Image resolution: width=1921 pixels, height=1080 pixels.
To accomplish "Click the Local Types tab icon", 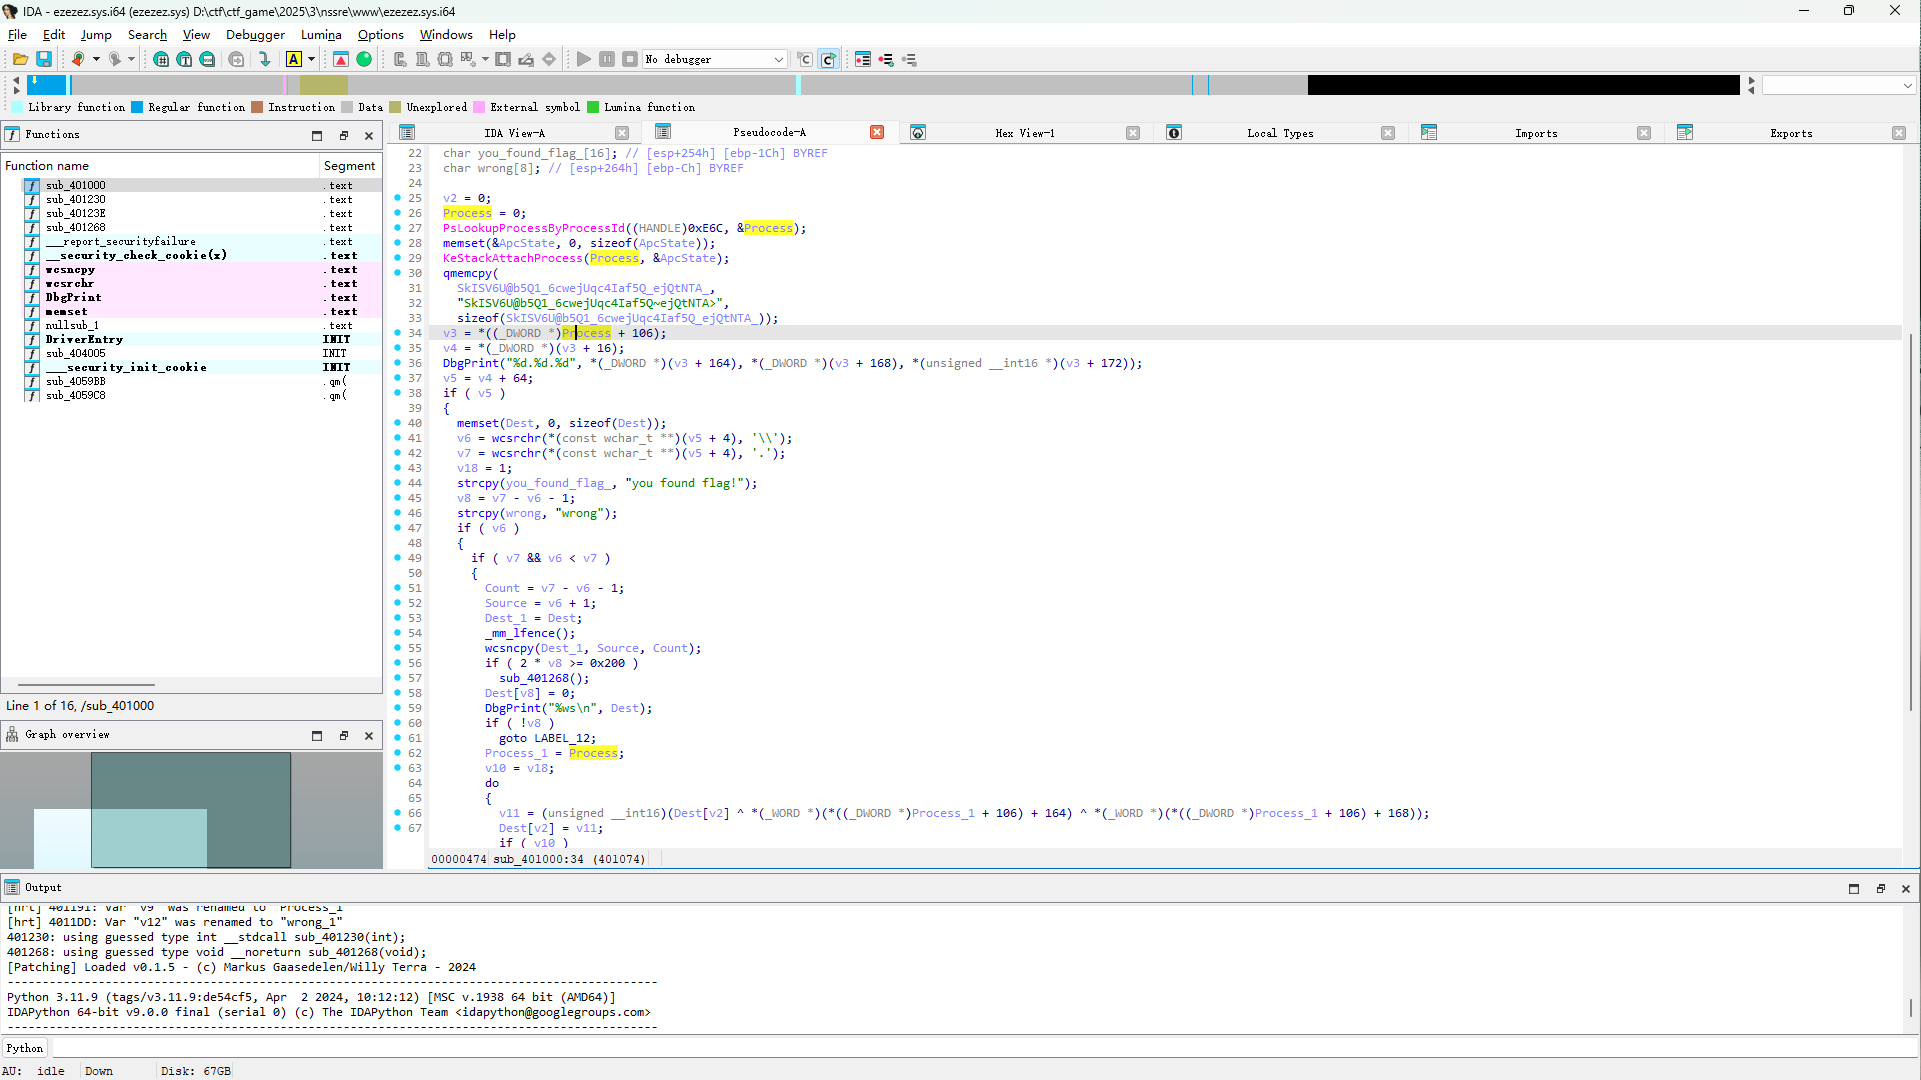I will tap(1174, 133).
